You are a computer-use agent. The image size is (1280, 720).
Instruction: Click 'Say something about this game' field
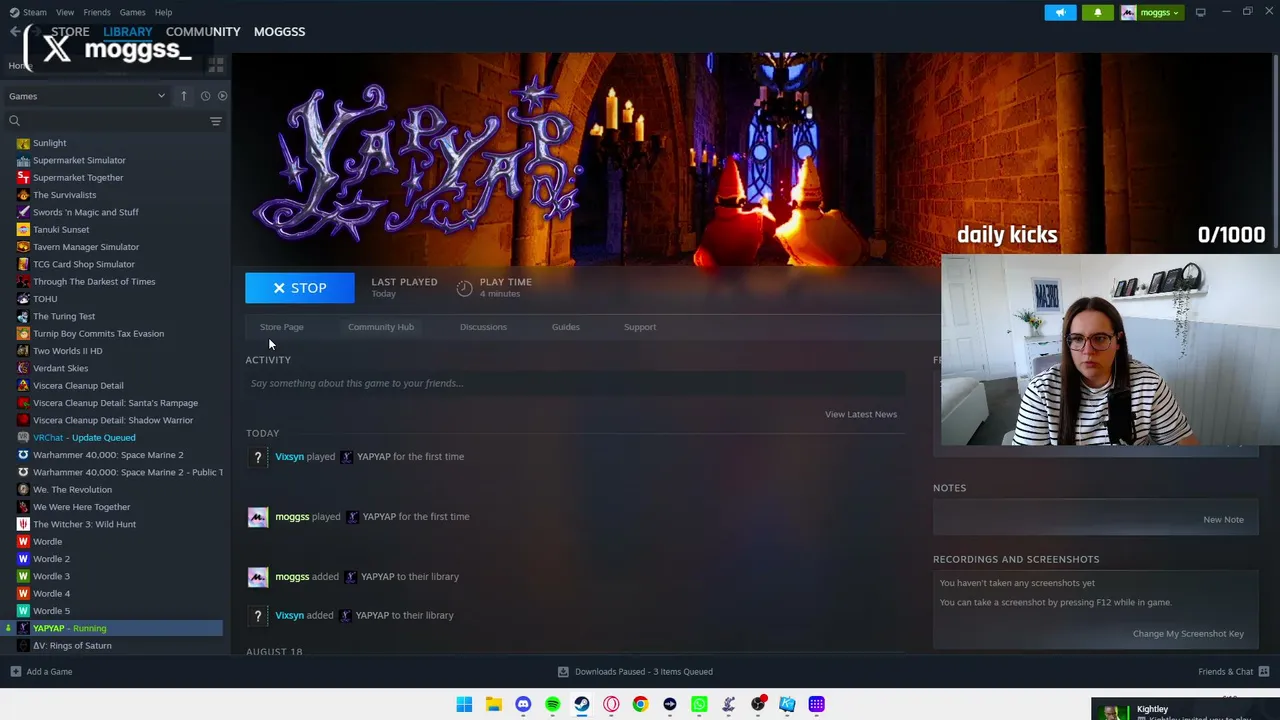(575, 383)
